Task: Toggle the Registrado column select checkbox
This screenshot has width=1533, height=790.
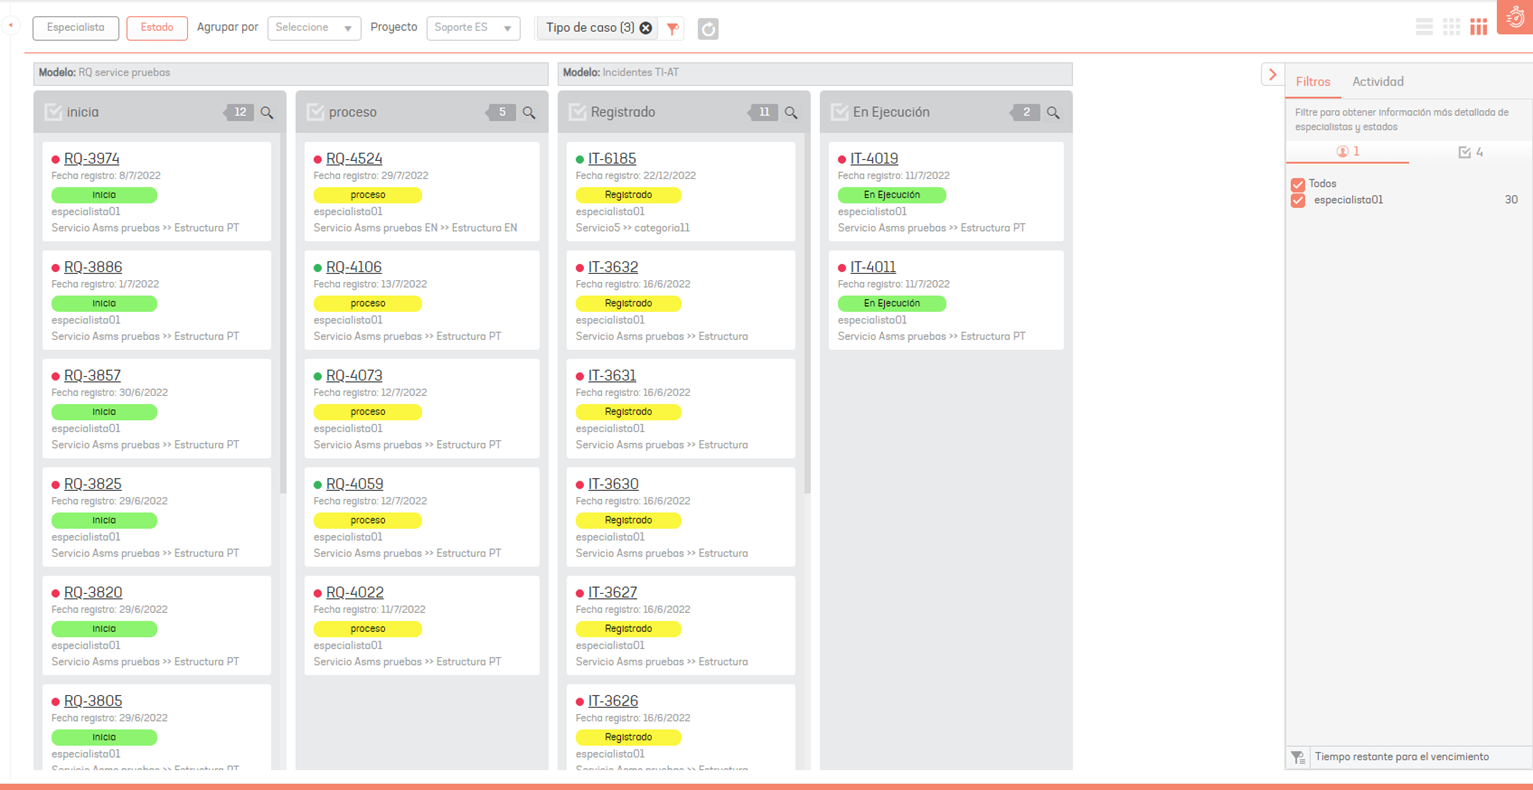Action: point(578,112)
